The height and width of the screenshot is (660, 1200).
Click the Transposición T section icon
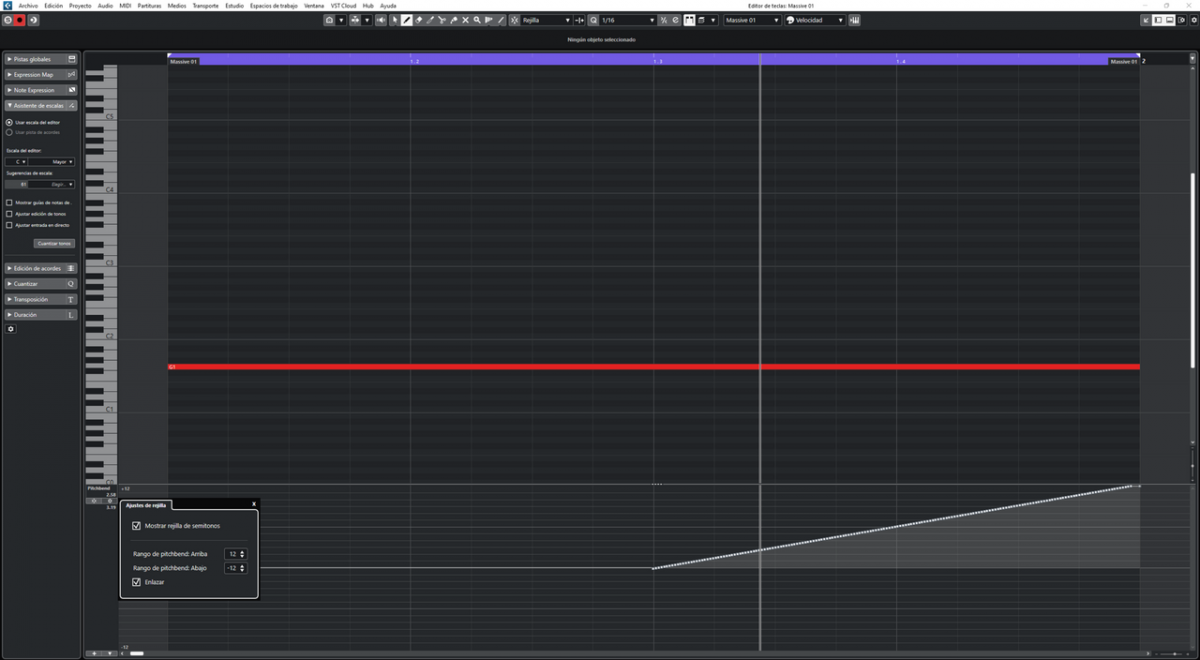pyautogui.click(x=71, y=299)
